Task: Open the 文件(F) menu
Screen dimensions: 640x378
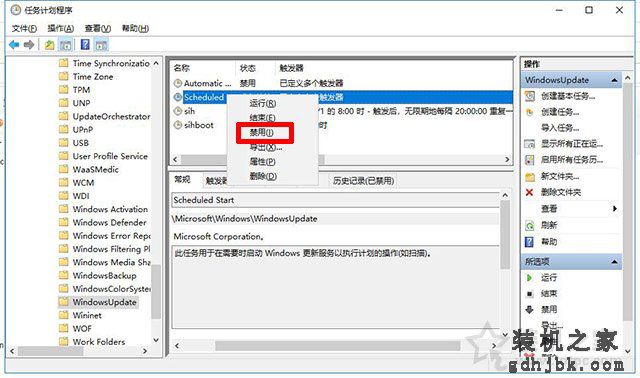Action: 24,29
